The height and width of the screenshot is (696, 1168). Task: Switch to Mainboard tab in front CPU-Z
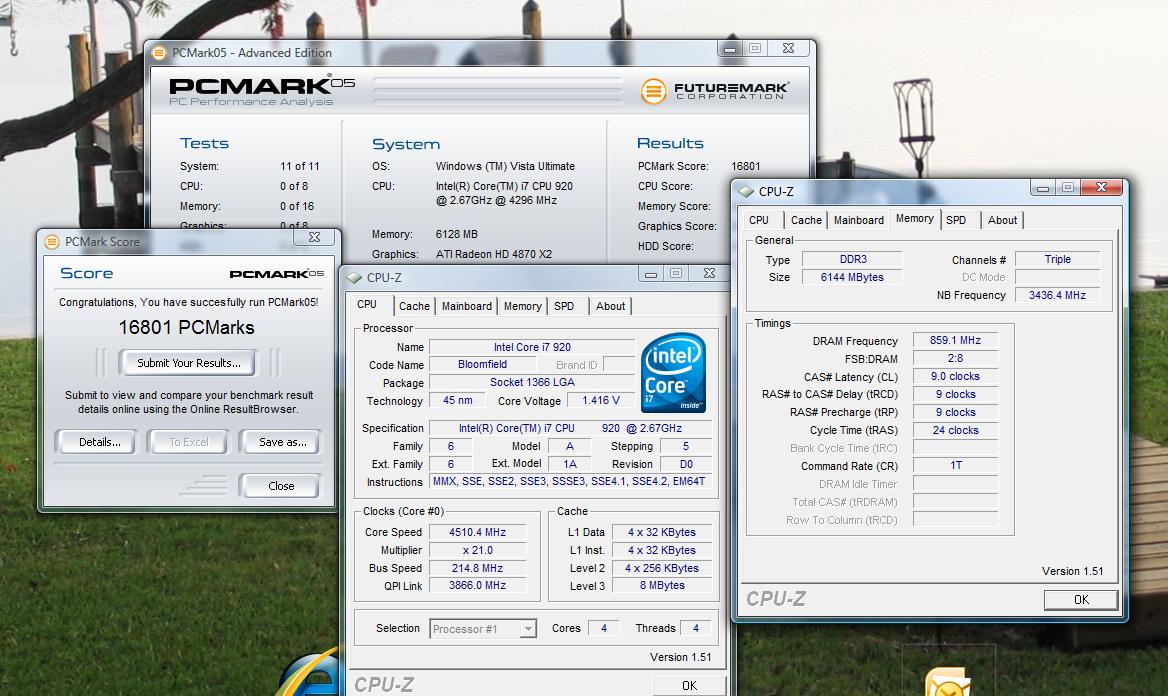466,306
